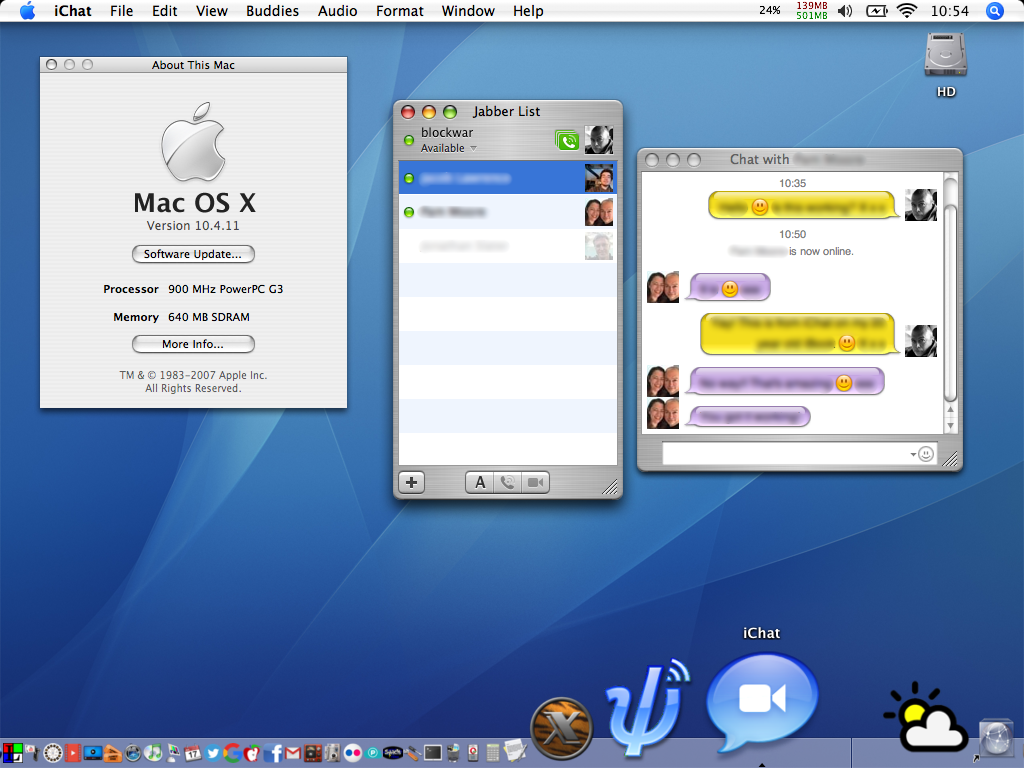1024x768 pixels.
Task: Add a buddy with the plus button
Action: [x=411, y=483]
